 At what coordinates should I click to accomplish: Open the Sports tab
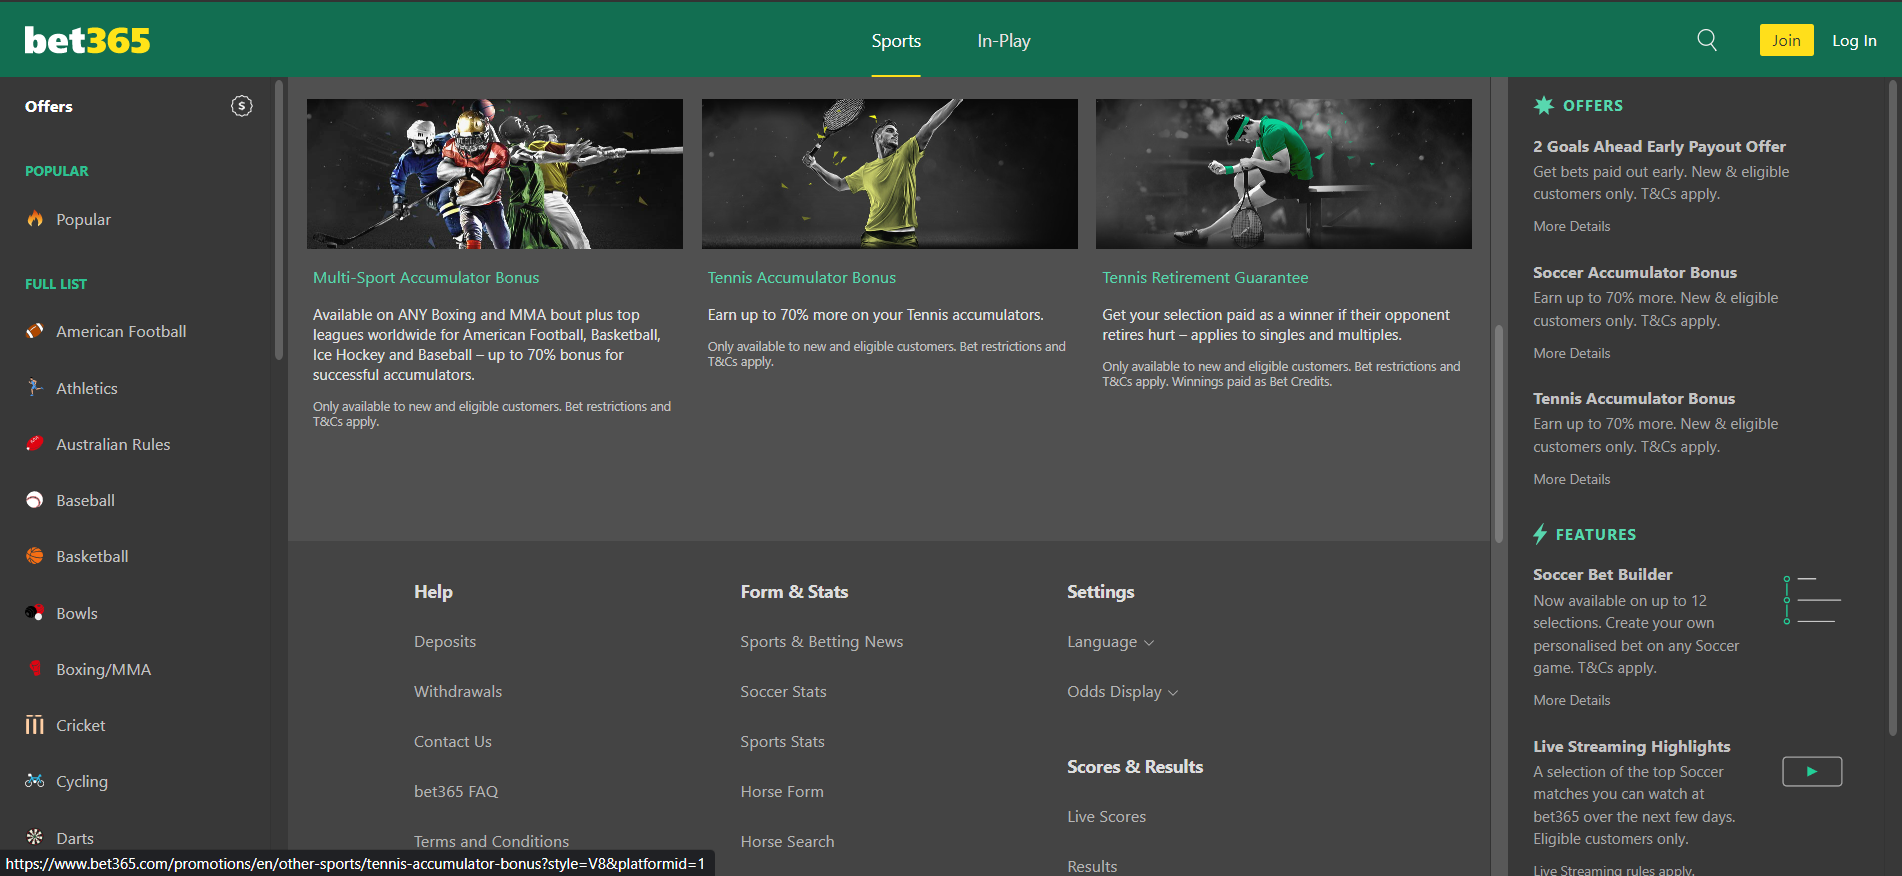pyautogui.click(x=896, y=41)
